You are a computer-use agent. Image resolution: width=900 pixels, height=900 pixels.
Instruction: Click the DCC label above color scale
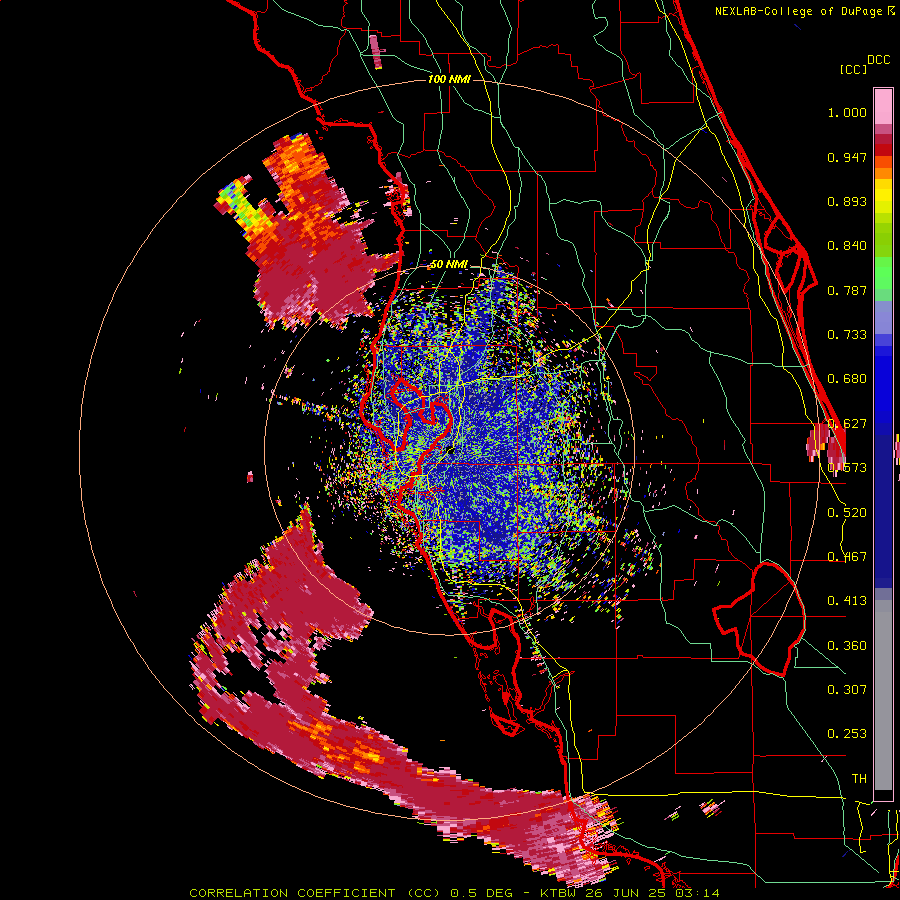tap(878, 60)
